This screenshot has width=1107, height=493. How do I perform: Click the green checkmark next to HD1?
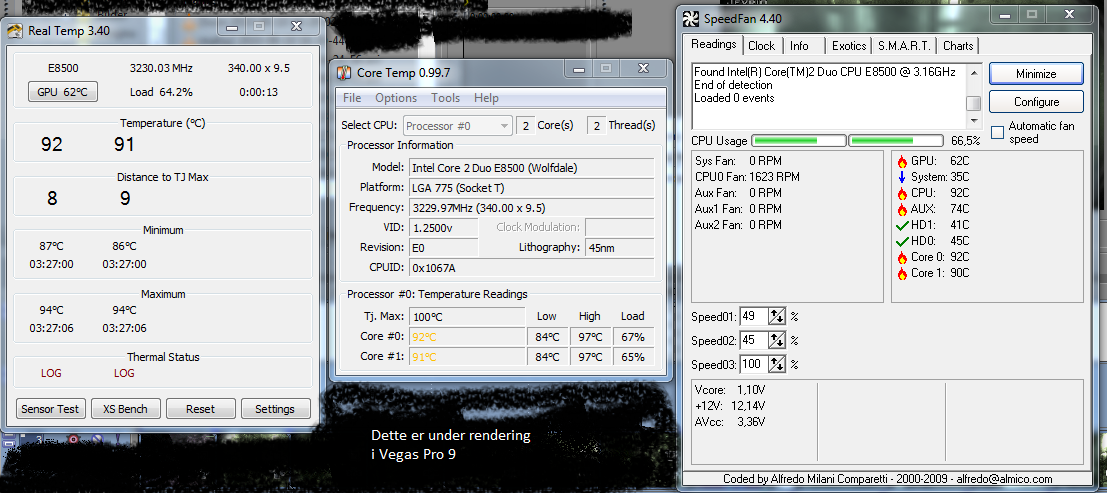coord(902,225)
